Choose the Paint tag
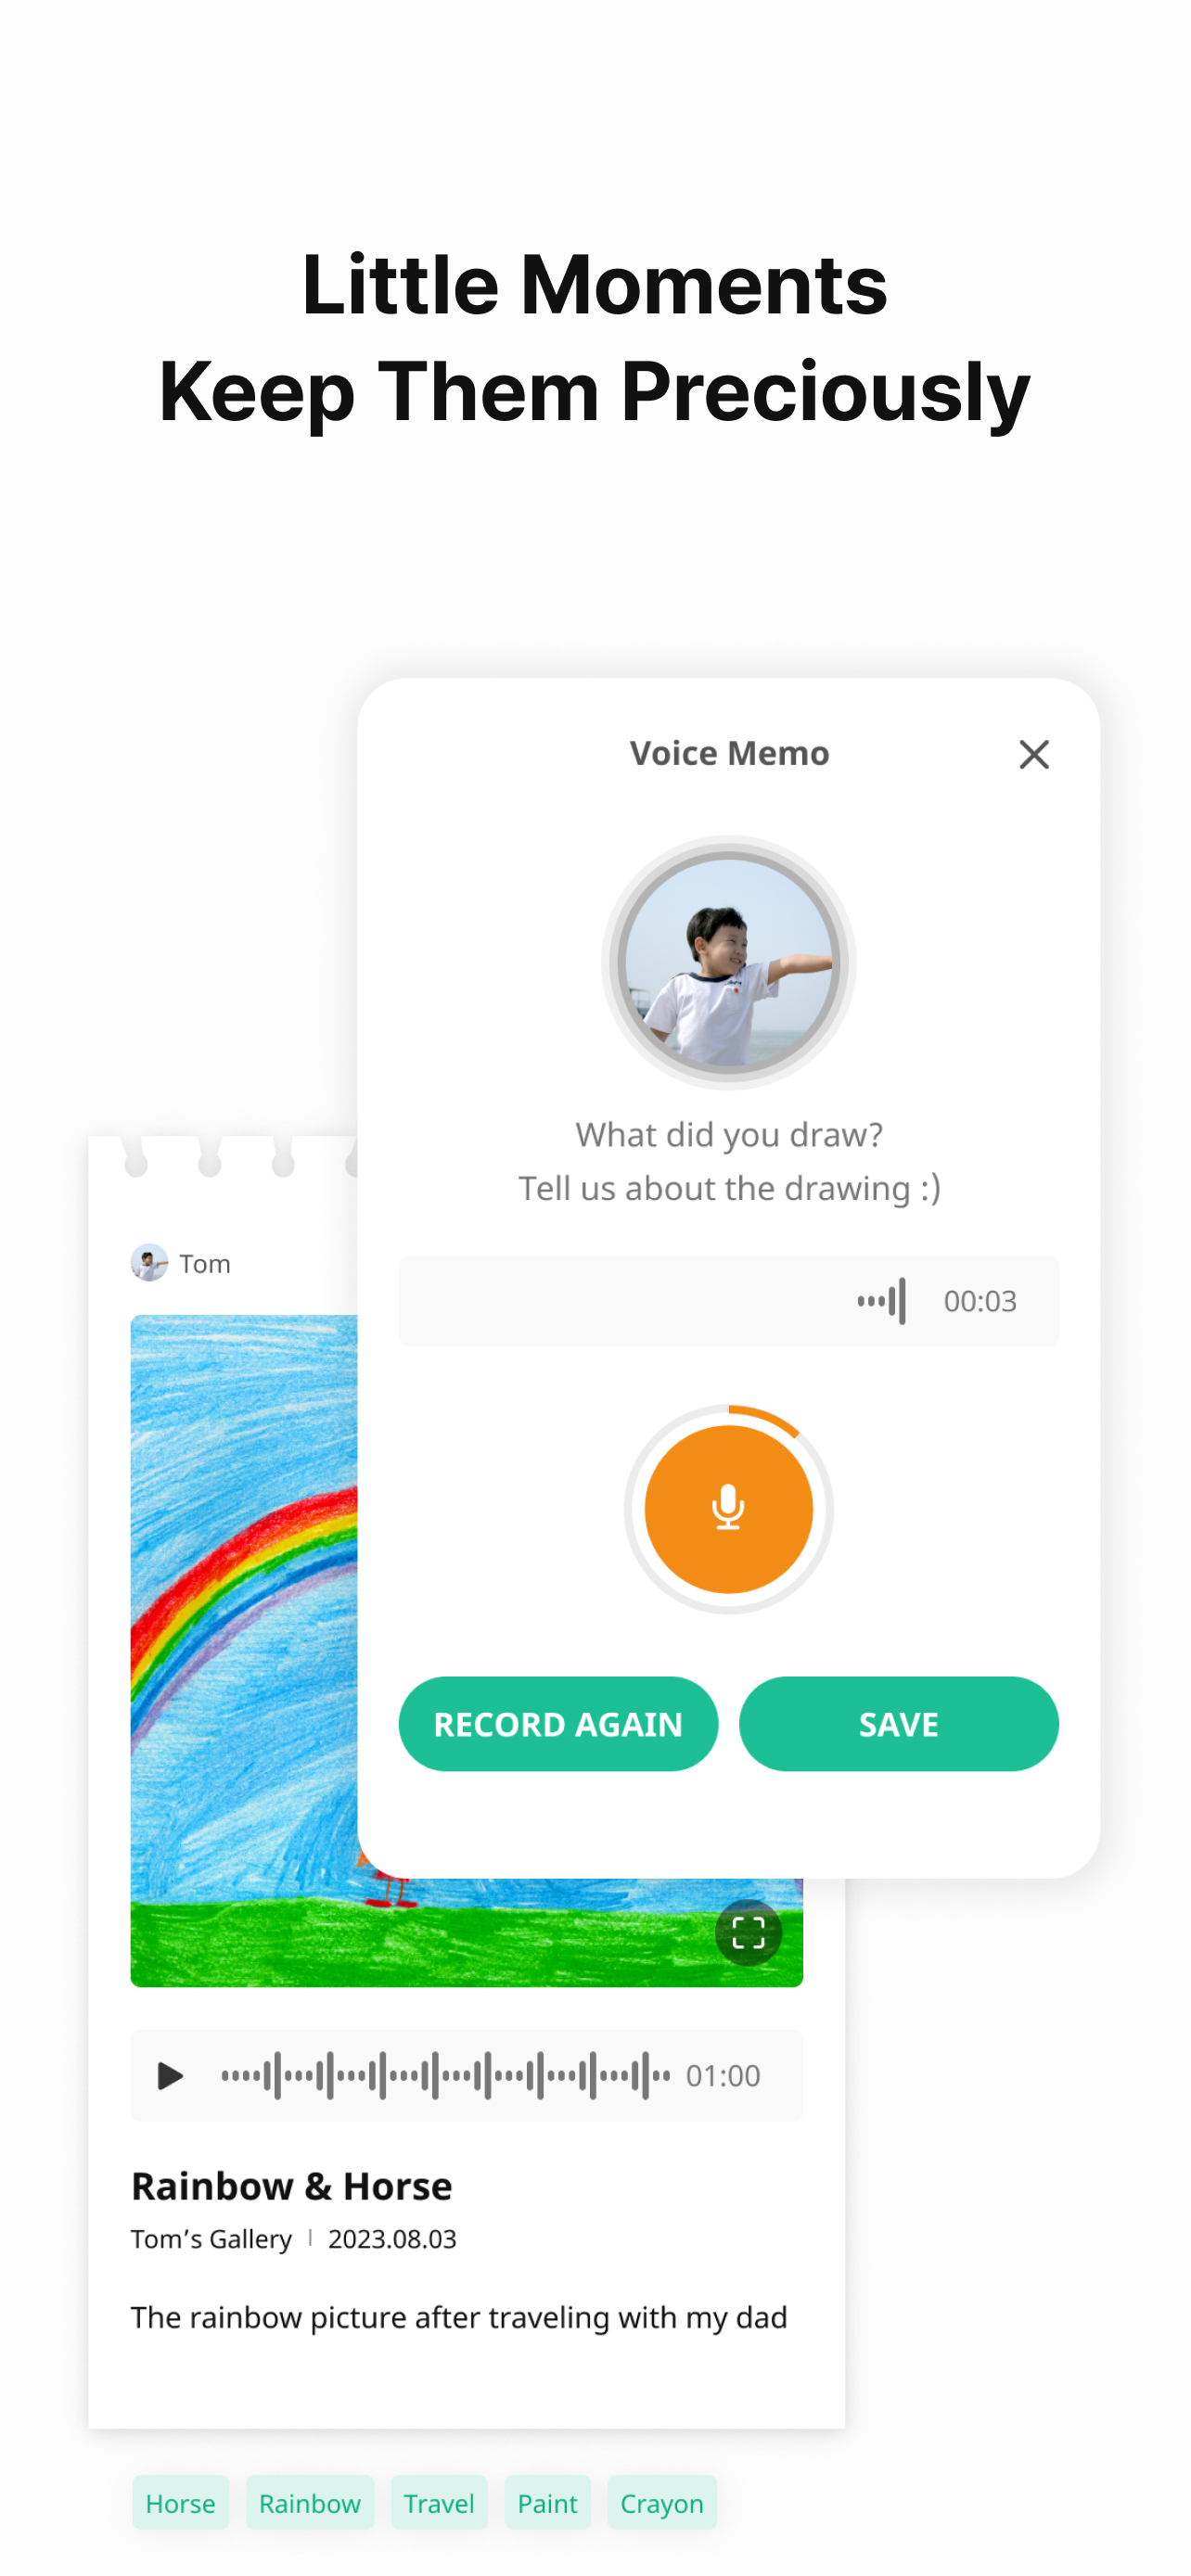Viewport: 1191px width, 2576px height. click(547, 2503)
